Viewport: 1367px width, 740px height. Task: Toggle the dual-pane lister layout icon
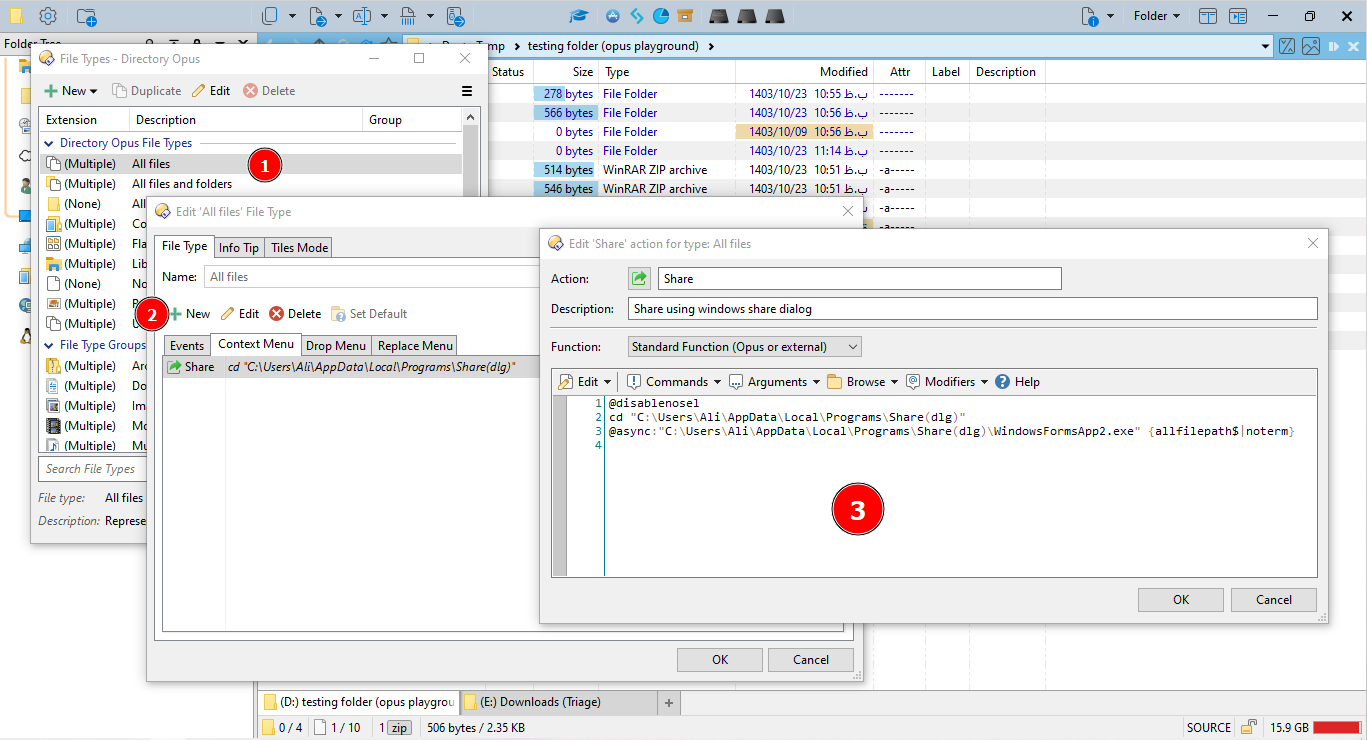[1208, 16]
